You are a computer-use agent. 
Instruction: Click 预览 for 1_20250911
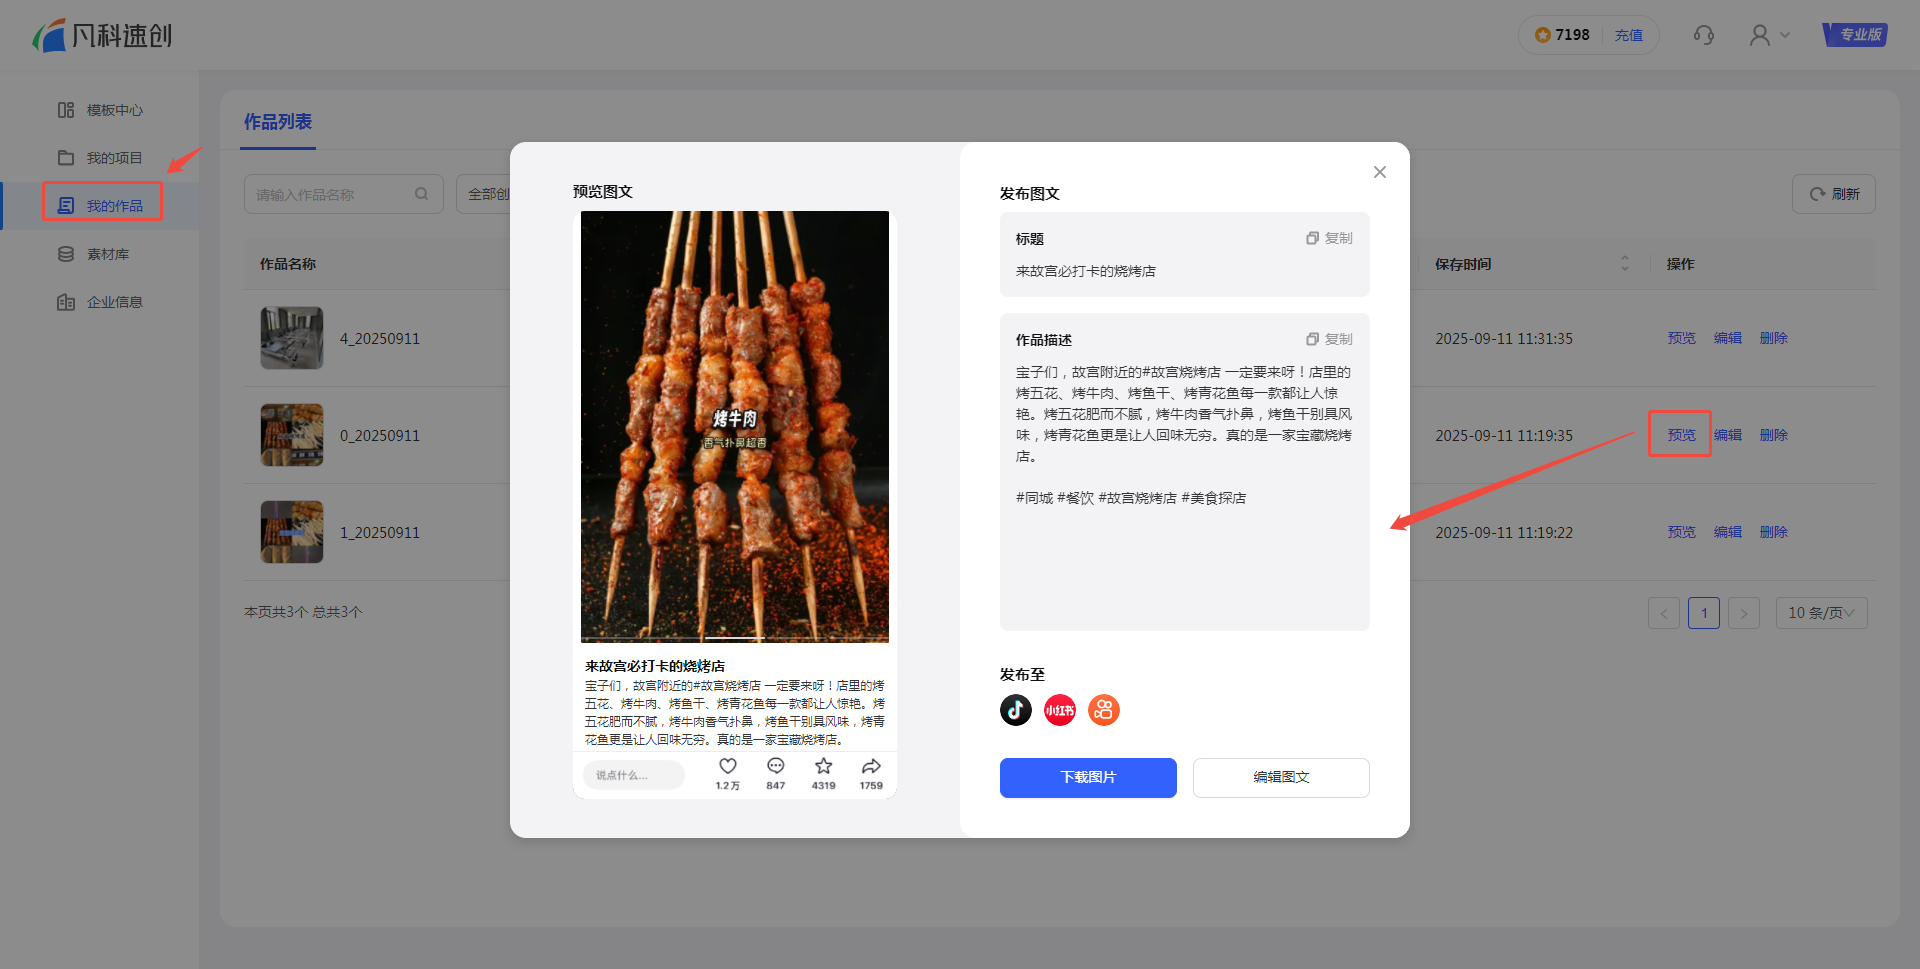click(1682, 532)
